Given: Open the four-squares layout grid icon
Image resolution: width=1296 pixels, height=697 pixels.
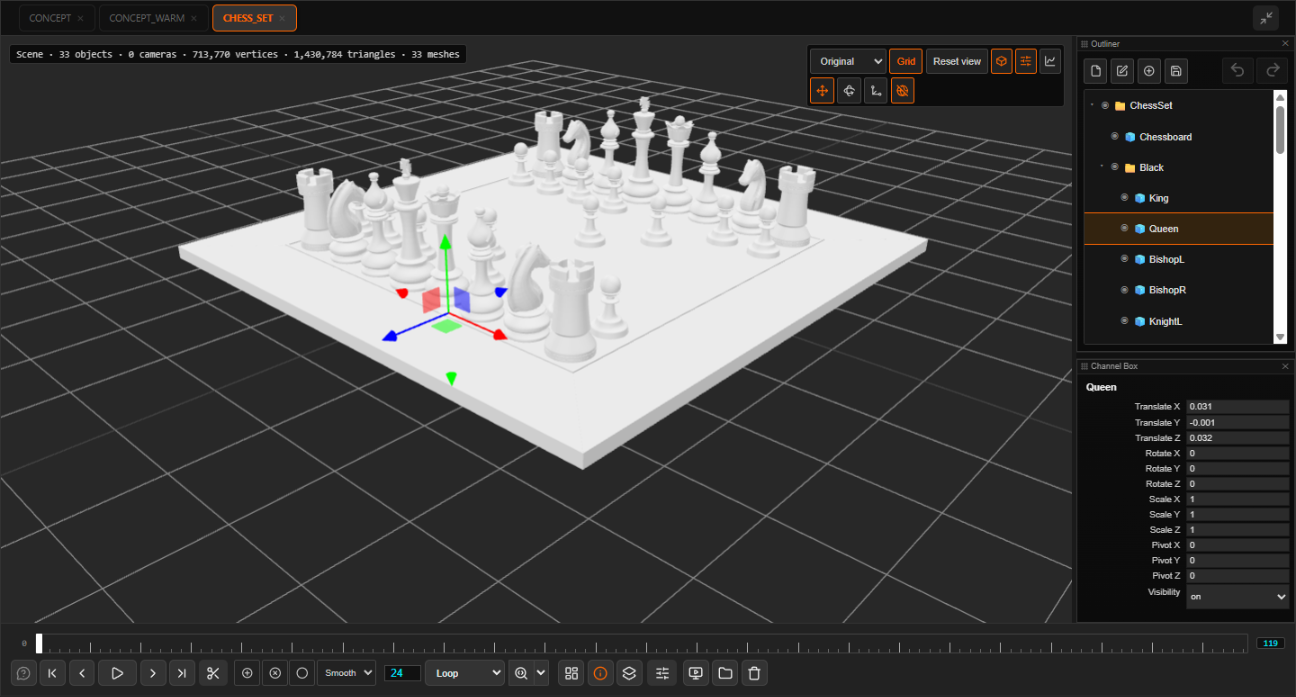Looking at the screenshot, I should point(571,673).
